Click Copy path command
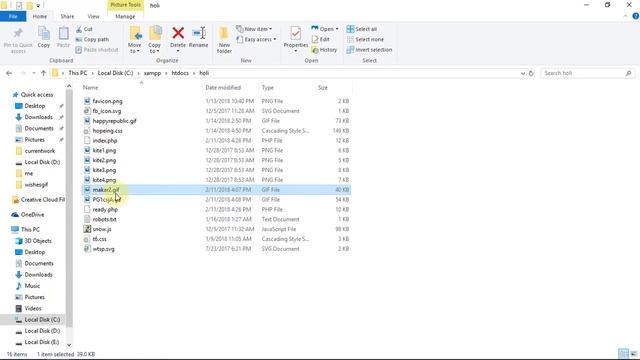The height and width of the screenshot is (360, 640). (92, 40)
